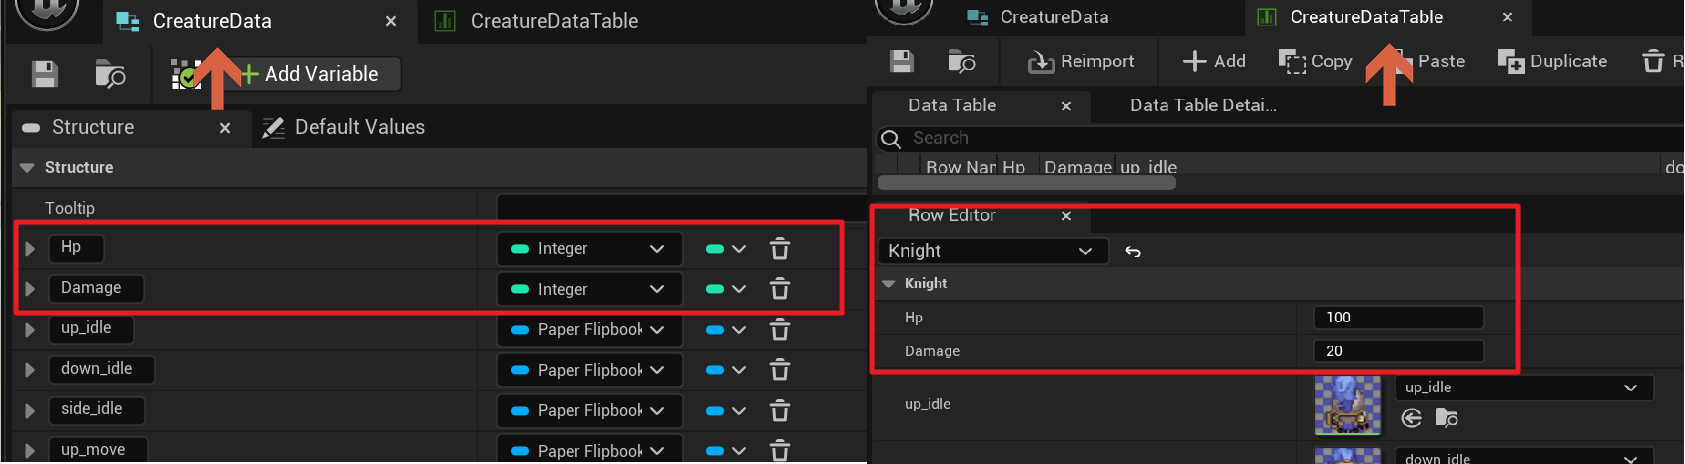
Task: Expand the Damage variable row
Action: click(x=30, y=289)
